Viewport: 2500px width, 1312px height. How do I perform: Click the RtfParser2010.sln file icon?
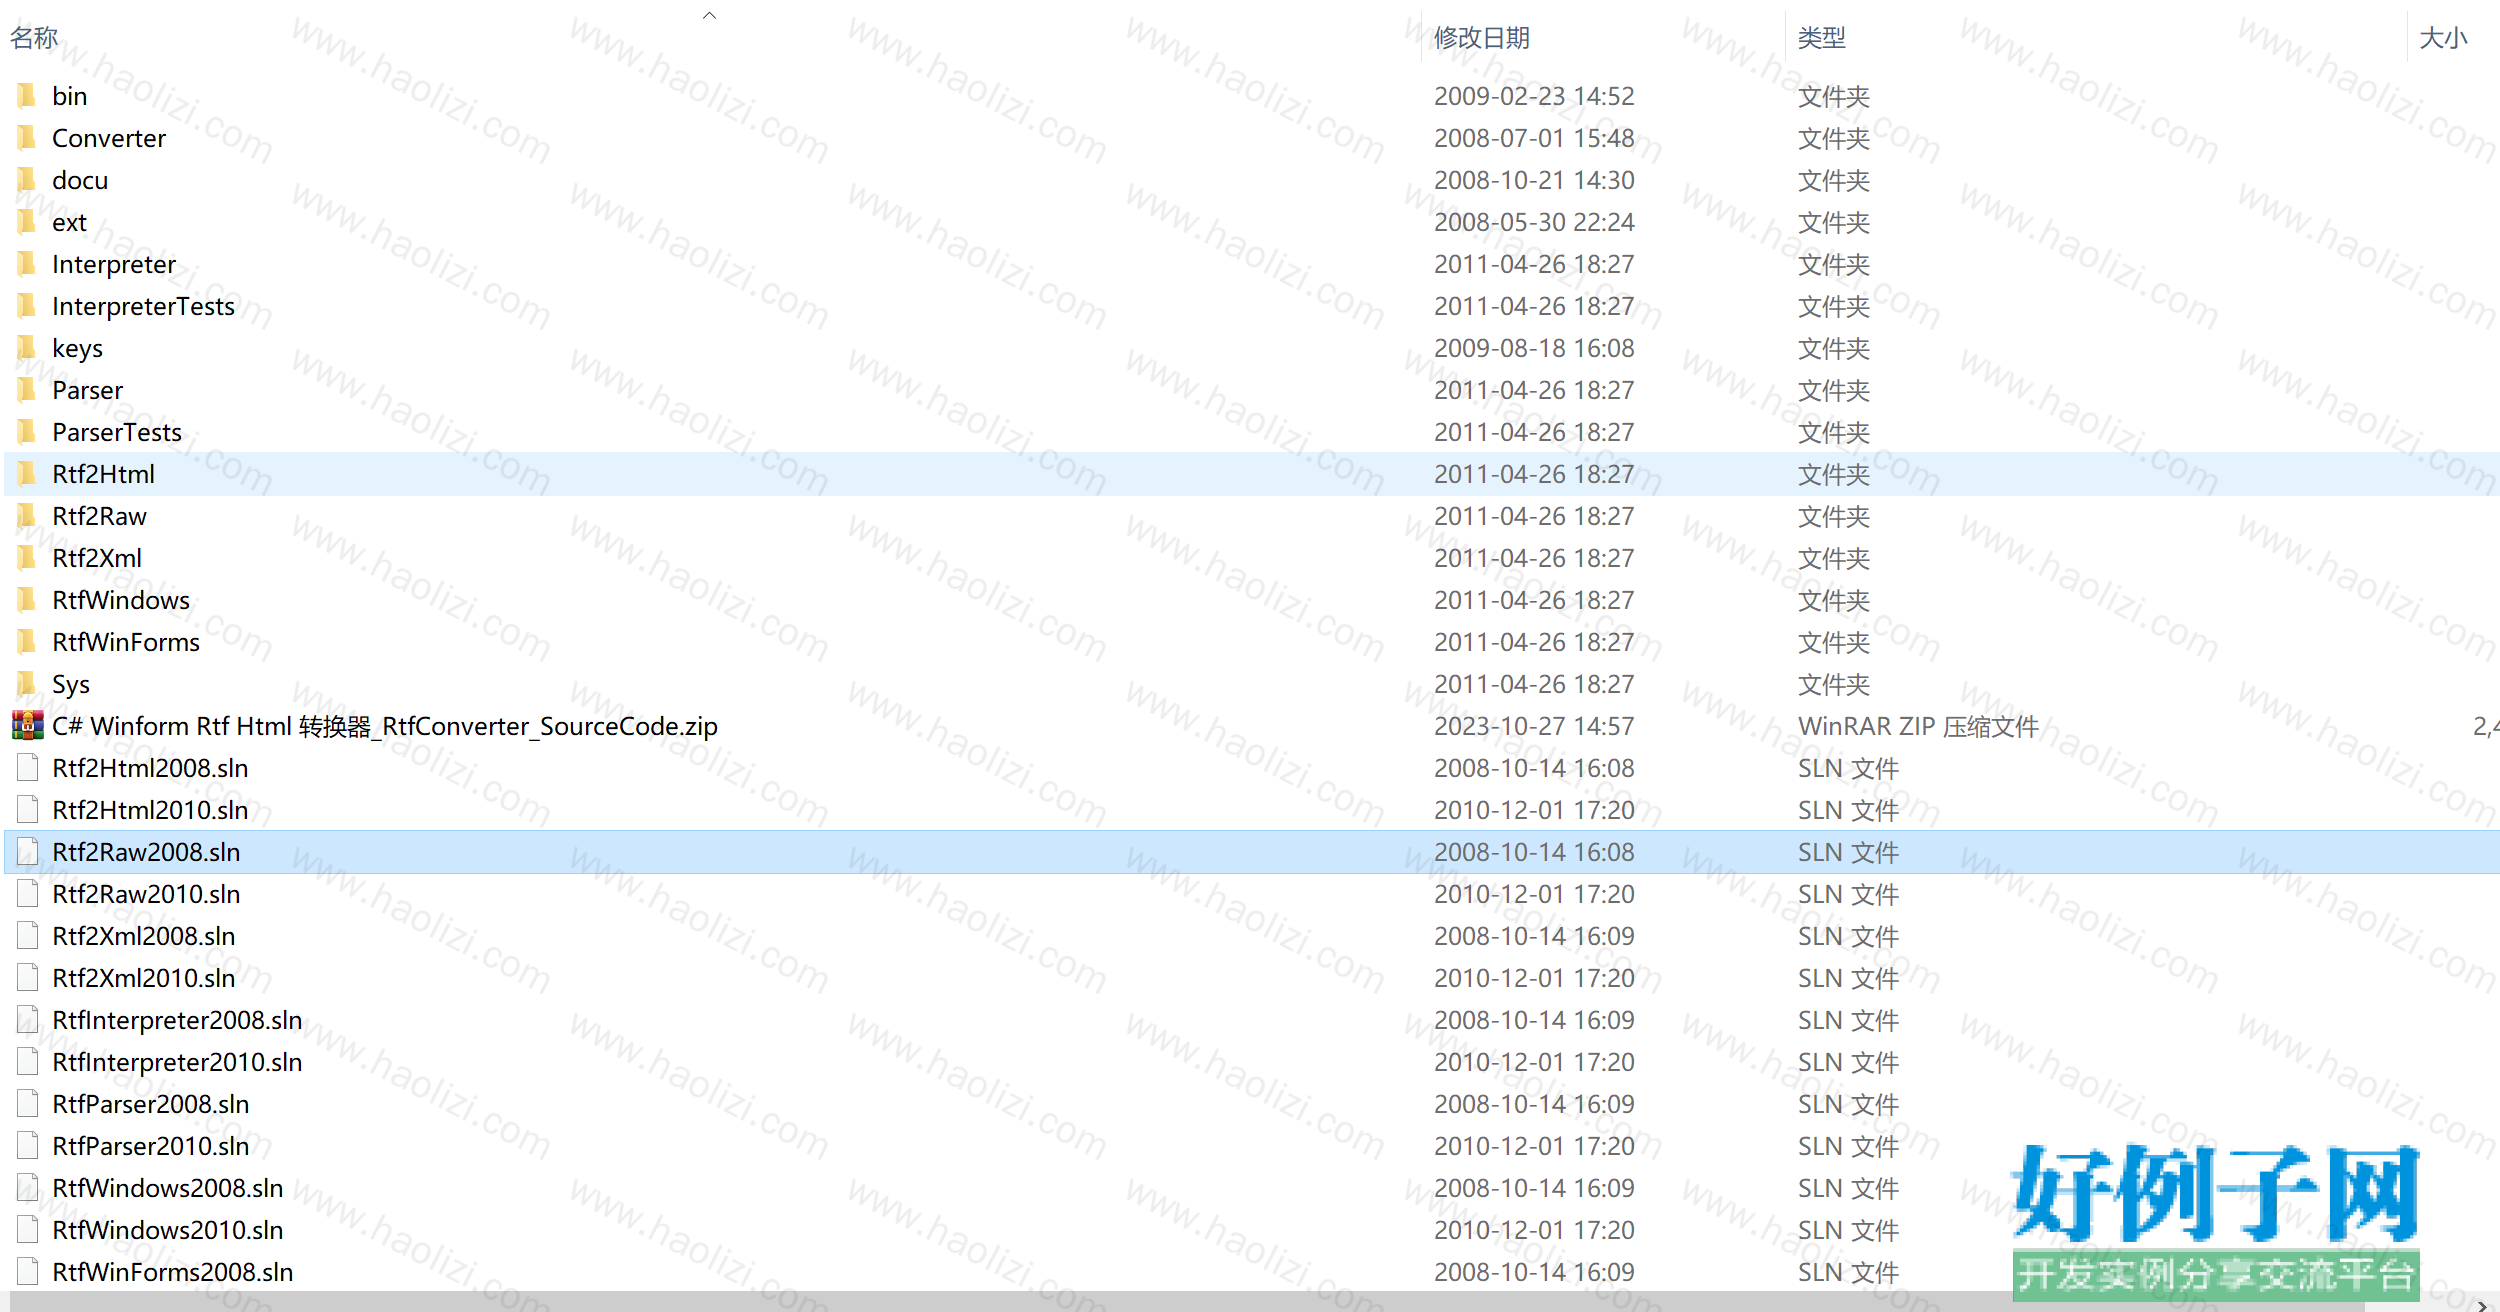point(28,1146)
